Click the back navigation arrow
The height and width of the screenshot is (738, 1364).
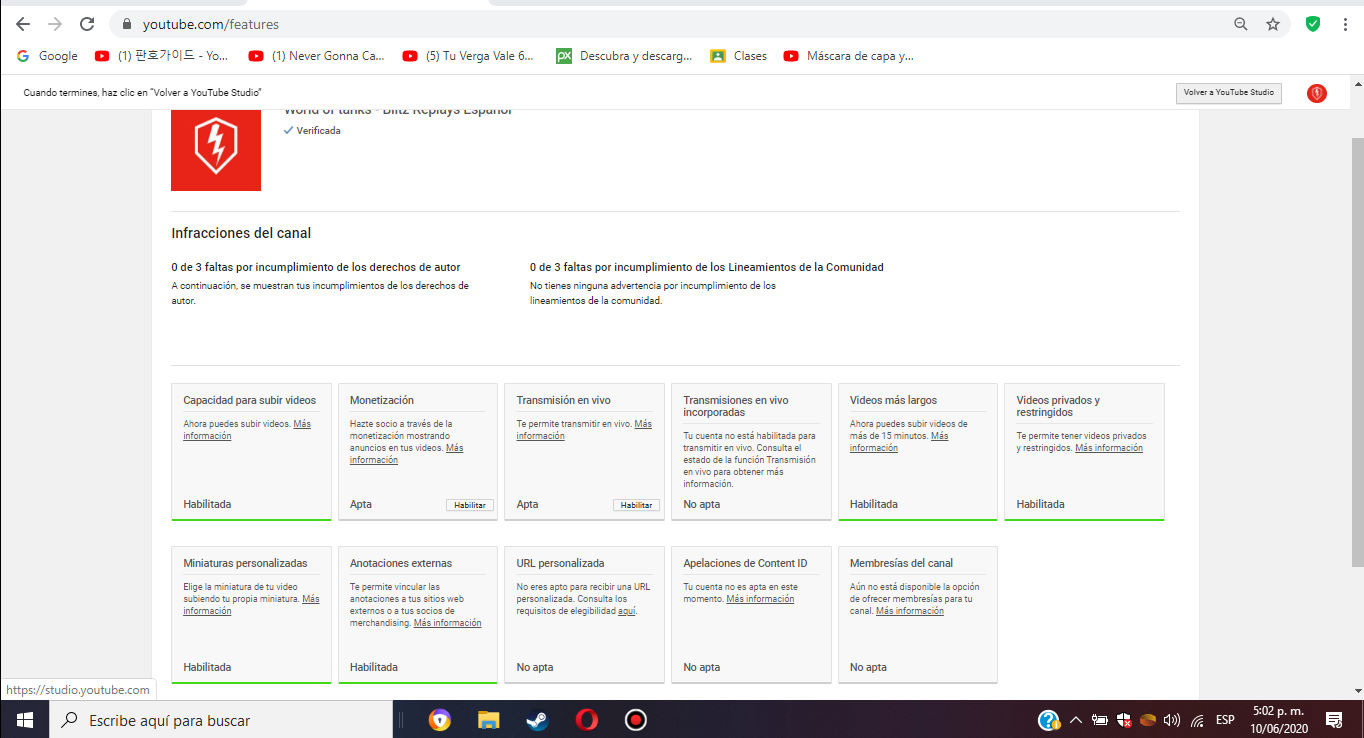click(21, 23)
